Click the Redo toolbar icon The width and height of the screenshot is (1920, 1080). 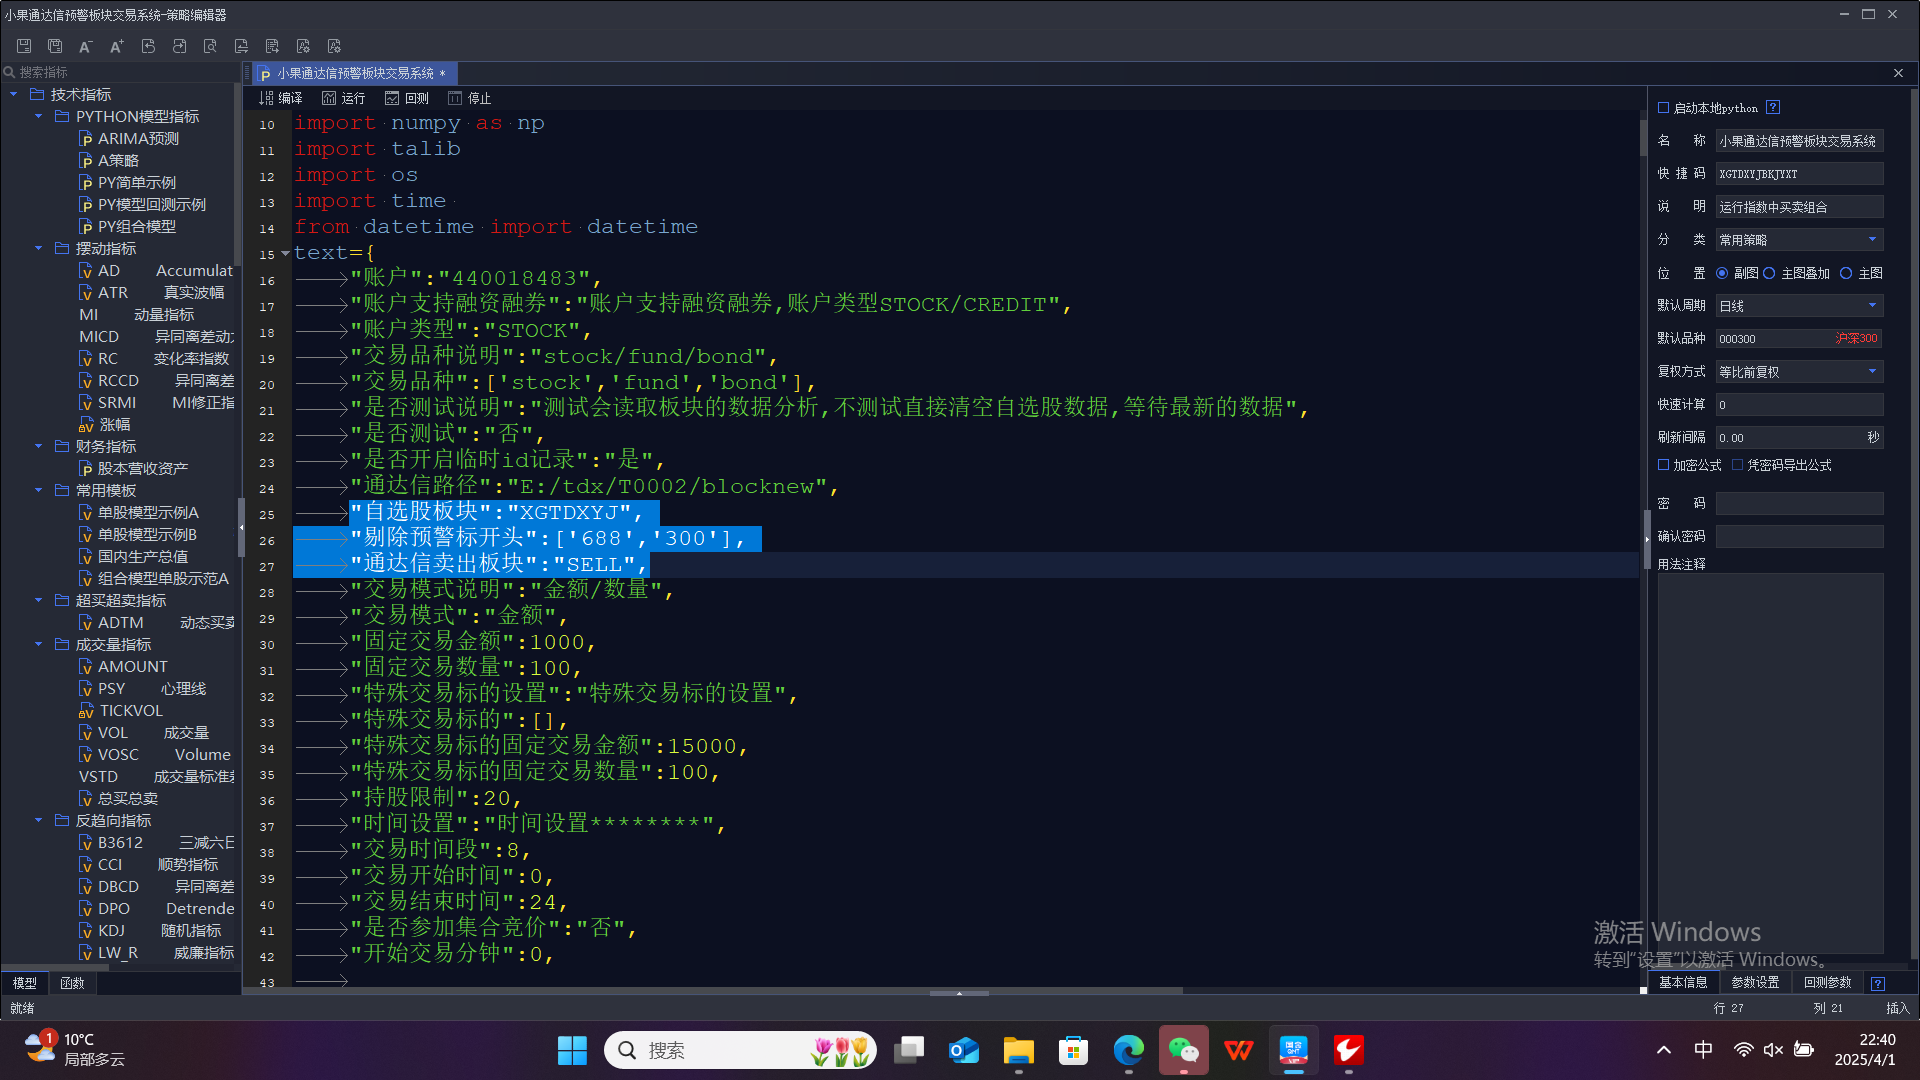click(x=179, y=46)
